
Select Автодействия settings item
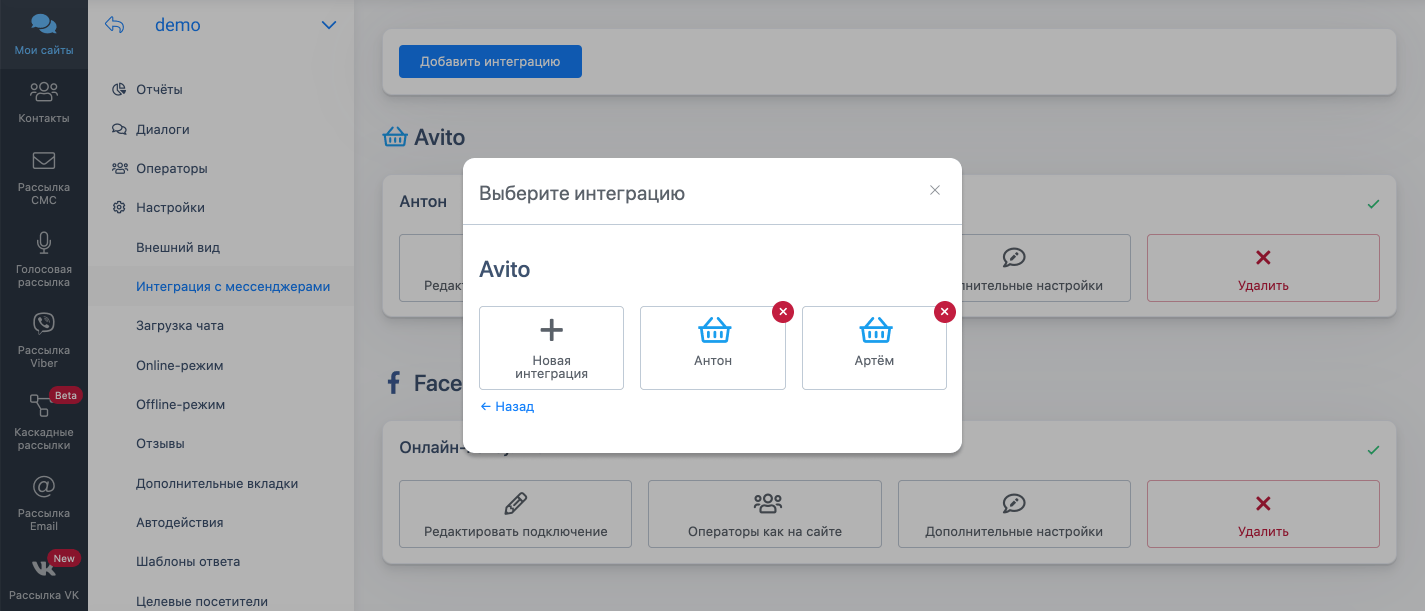(x=180, y=522)
